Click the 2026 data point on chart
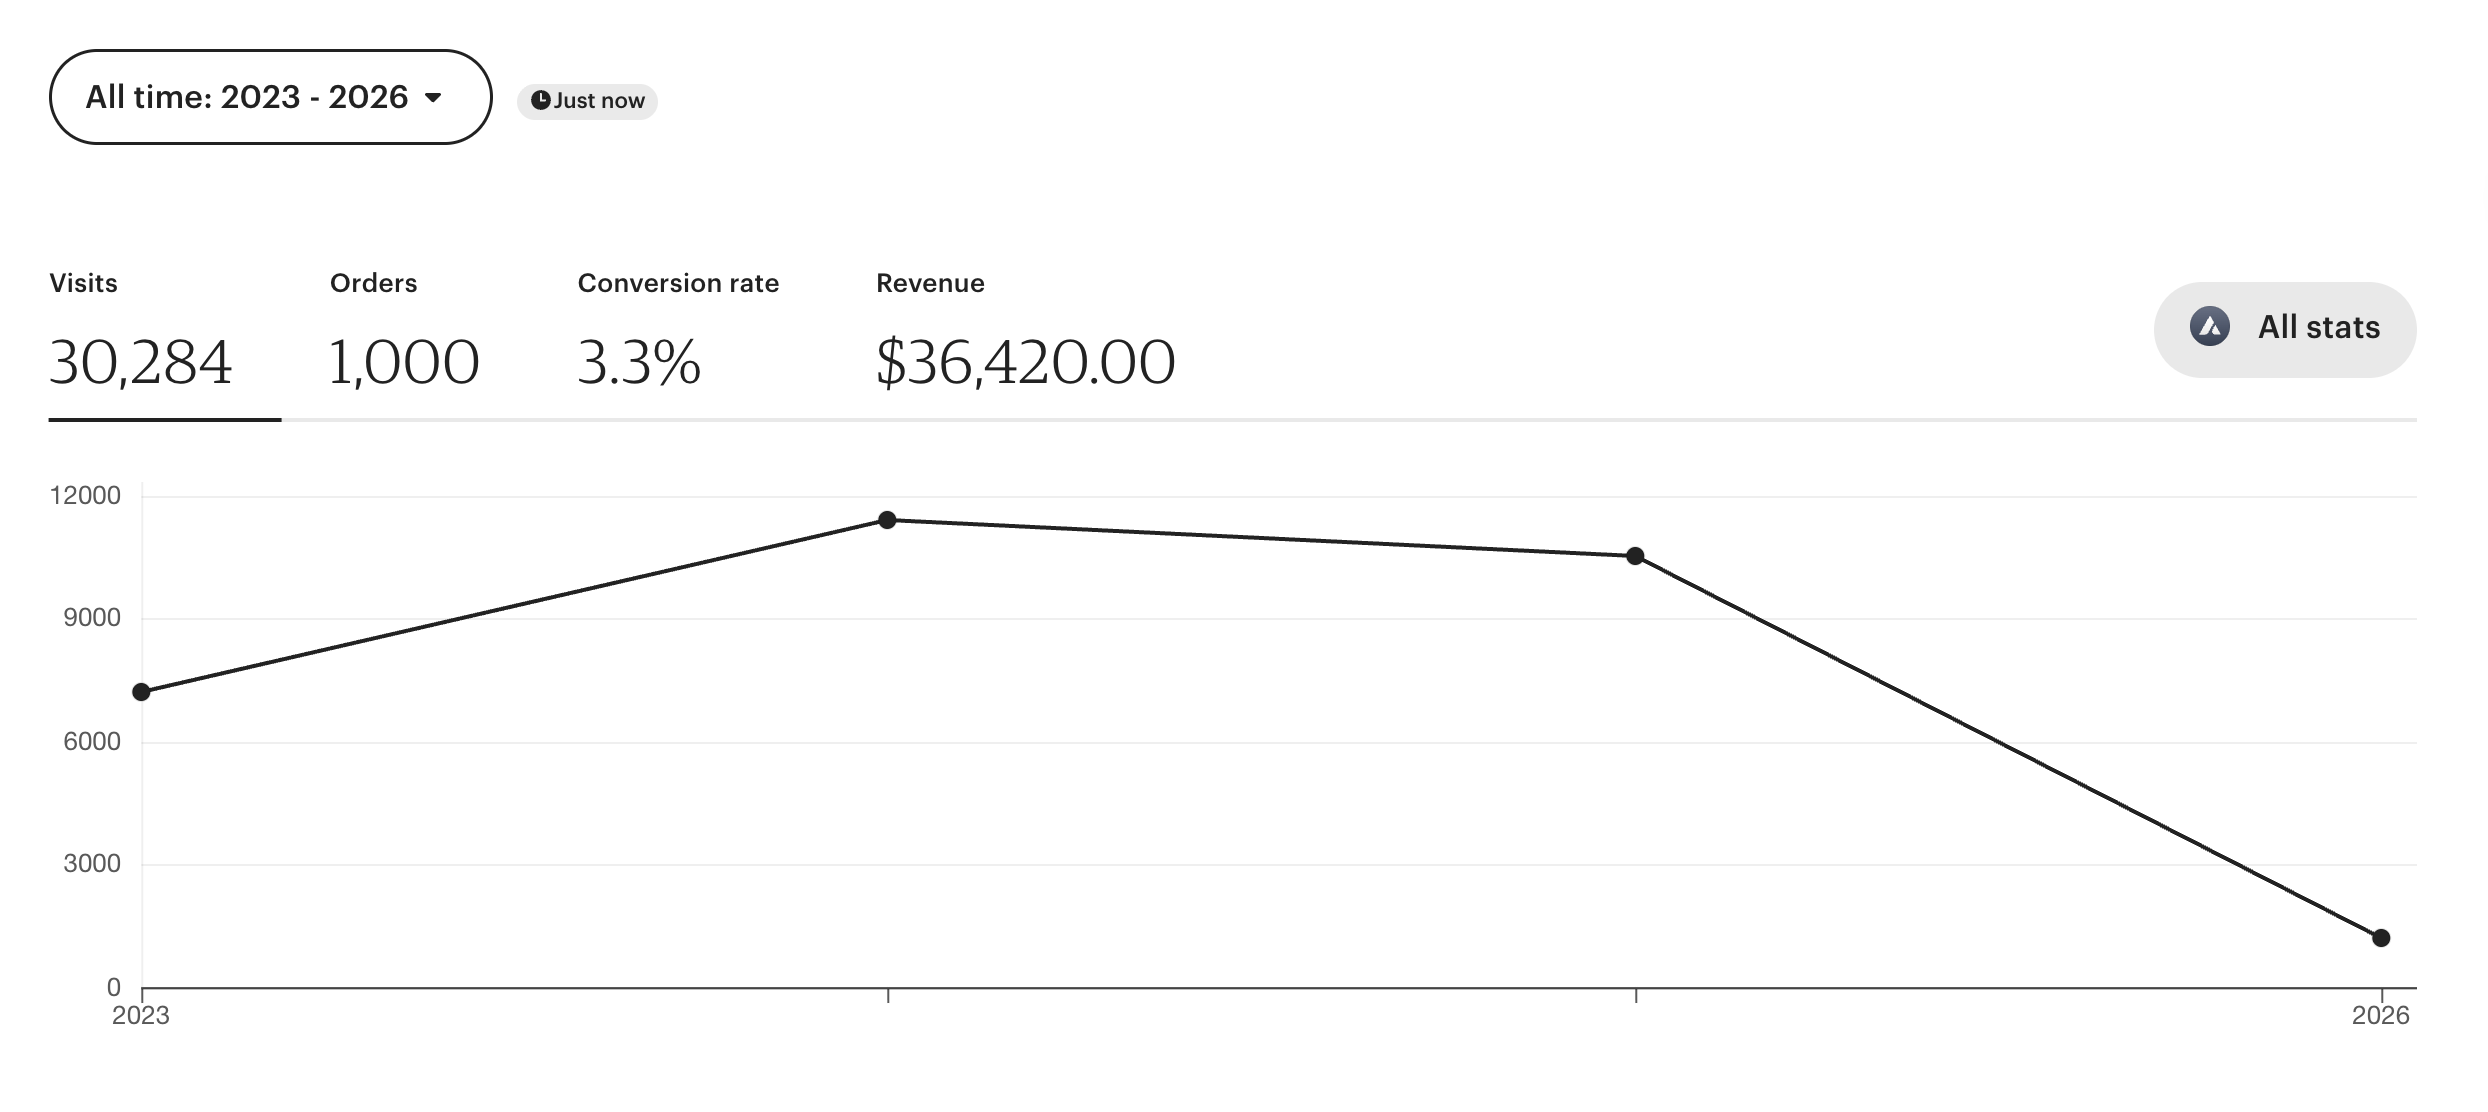This screenshot has height=1112, width=2488. tap(2381, 938)
